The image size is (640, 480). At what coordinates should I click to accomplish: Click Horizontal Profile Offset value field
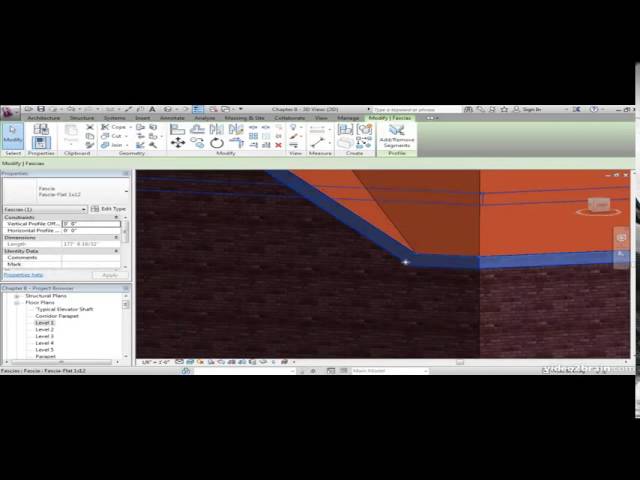tap(91, 231)
